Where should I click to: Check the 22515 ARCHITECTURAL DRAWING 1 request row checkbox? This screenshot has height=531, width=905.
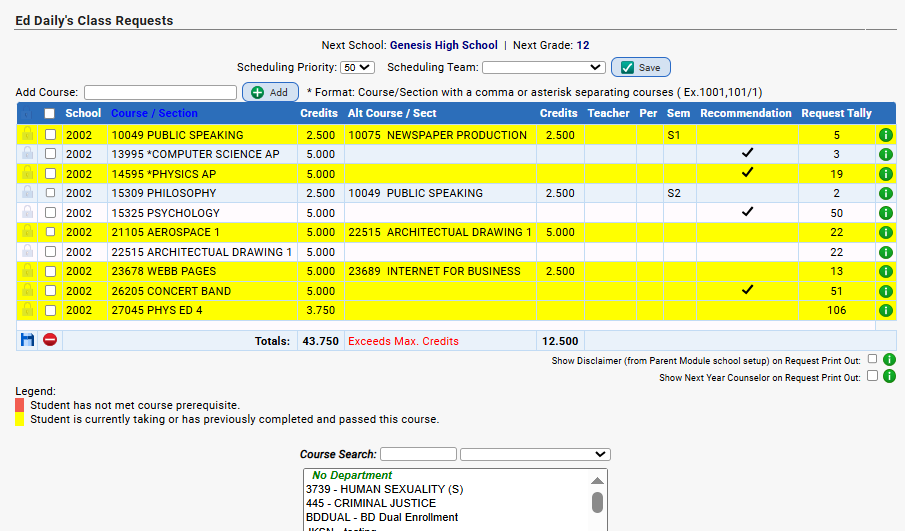[x=50, y=252]
